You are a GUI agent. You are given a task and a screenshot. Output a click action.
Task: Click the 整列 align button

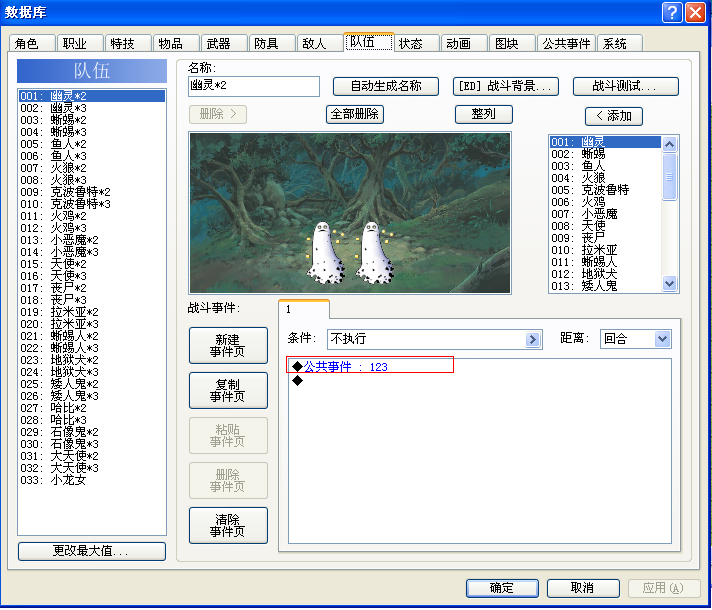tap(484, 114)
